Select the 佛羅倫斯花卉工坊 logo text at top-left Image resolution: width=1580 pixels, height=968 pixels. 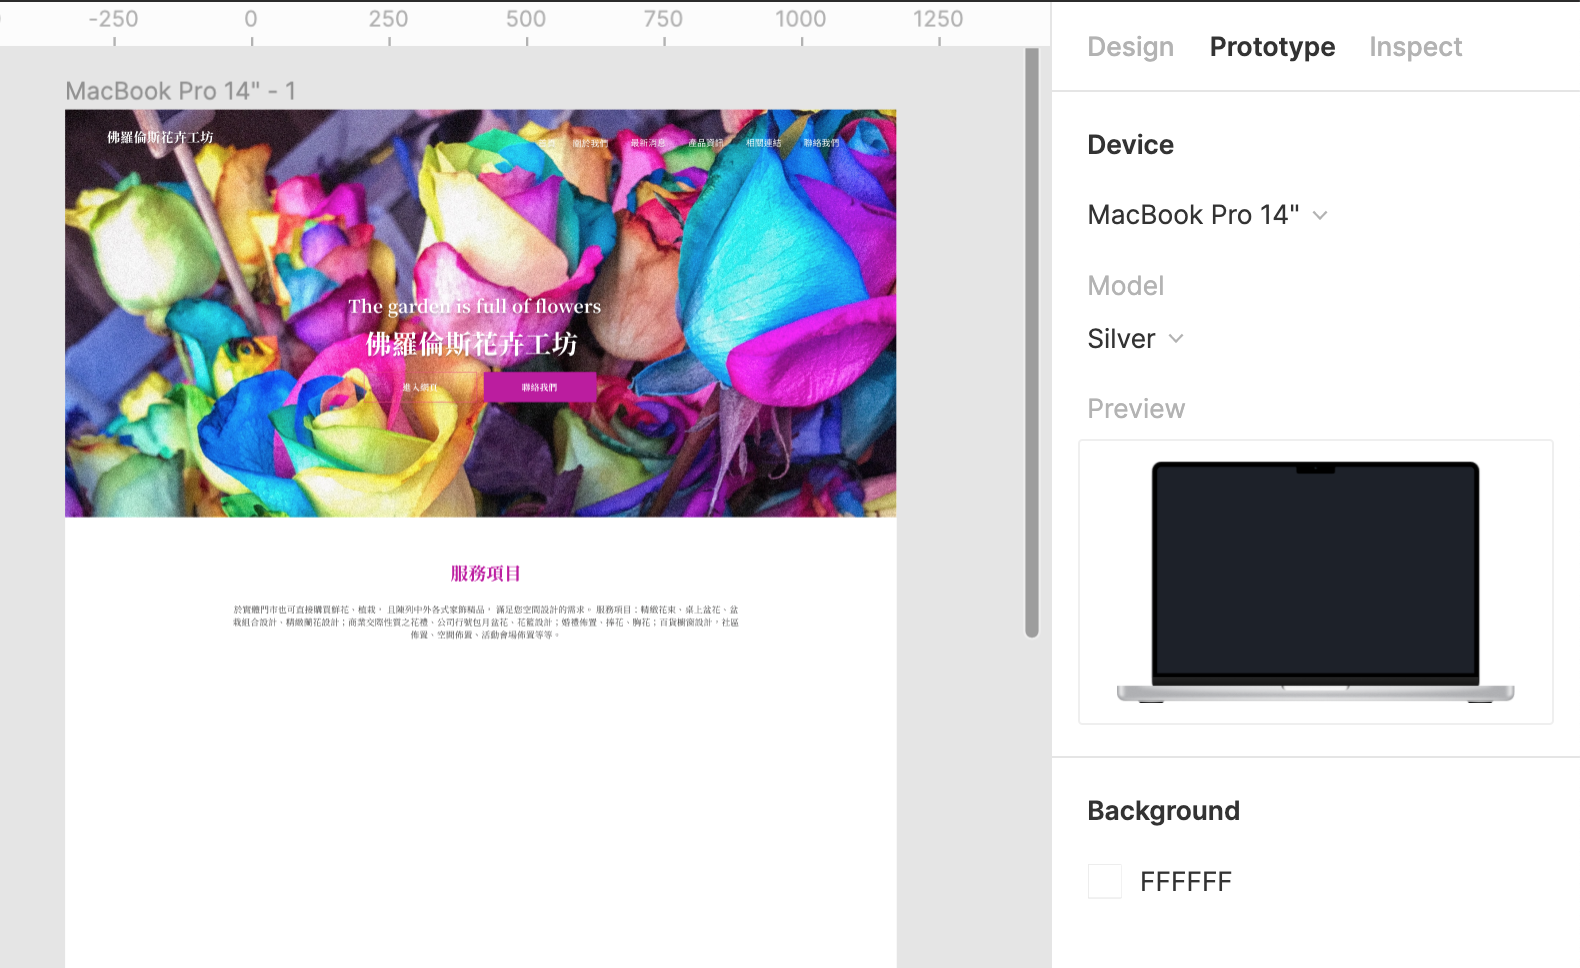pyautogui.click(x=160, y=137)
